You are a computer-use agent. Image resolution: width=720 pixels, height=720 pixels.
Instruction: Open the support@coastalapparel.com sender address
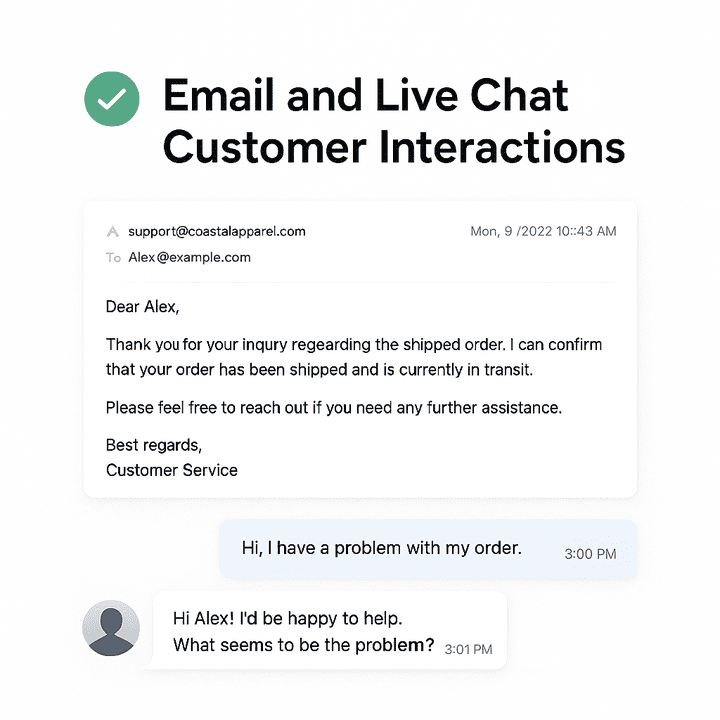(217, 231)
